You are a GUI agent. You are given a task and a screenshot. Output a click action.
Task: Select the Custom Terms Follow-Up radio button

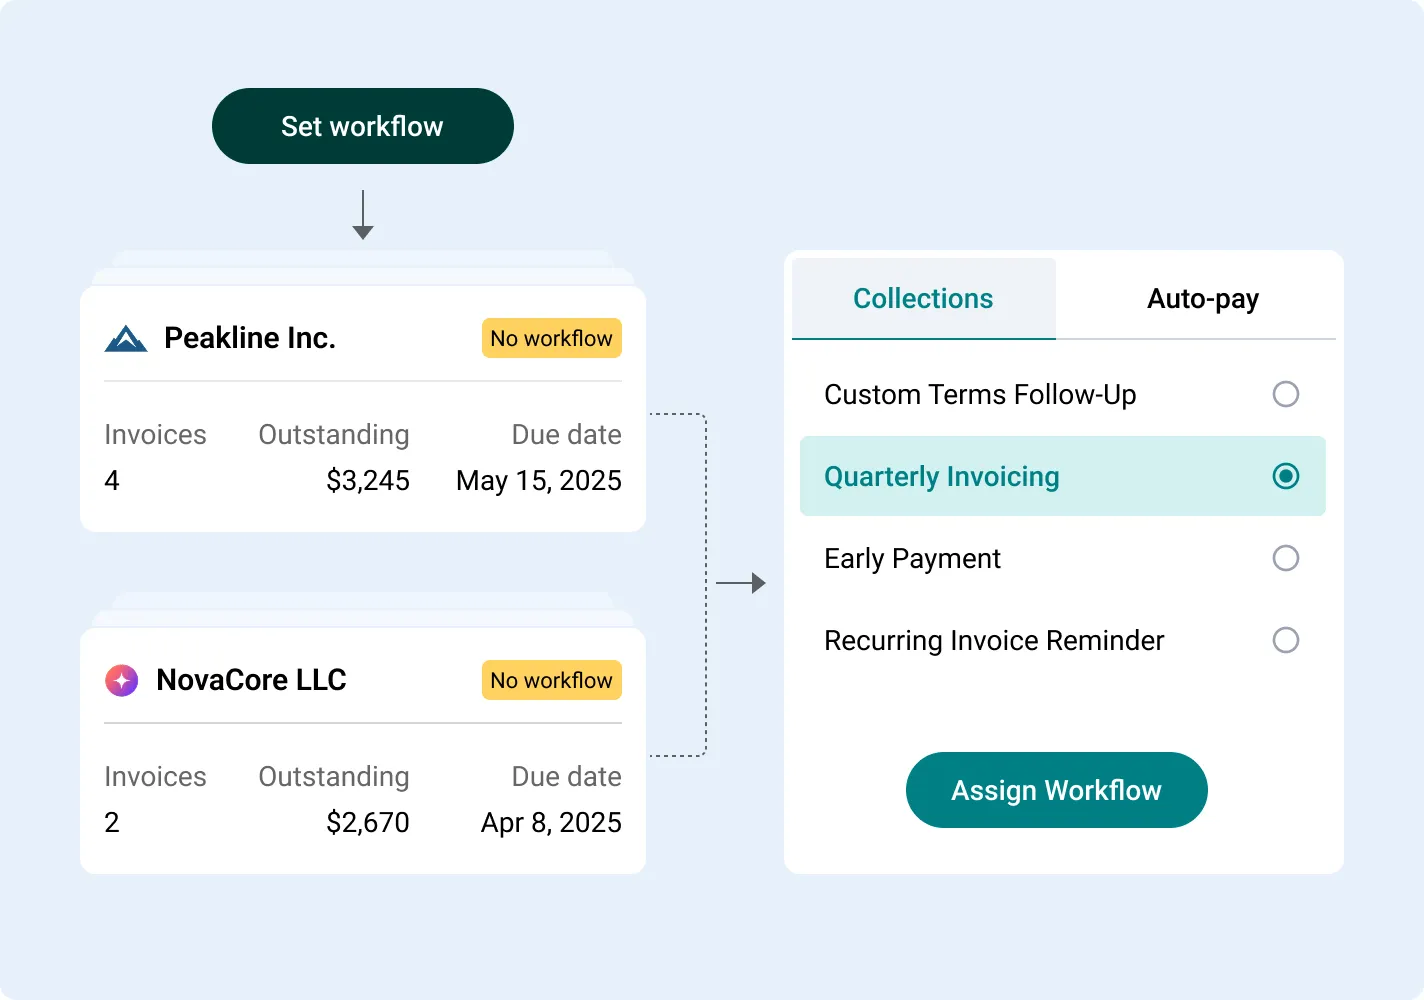point(1285,394)
